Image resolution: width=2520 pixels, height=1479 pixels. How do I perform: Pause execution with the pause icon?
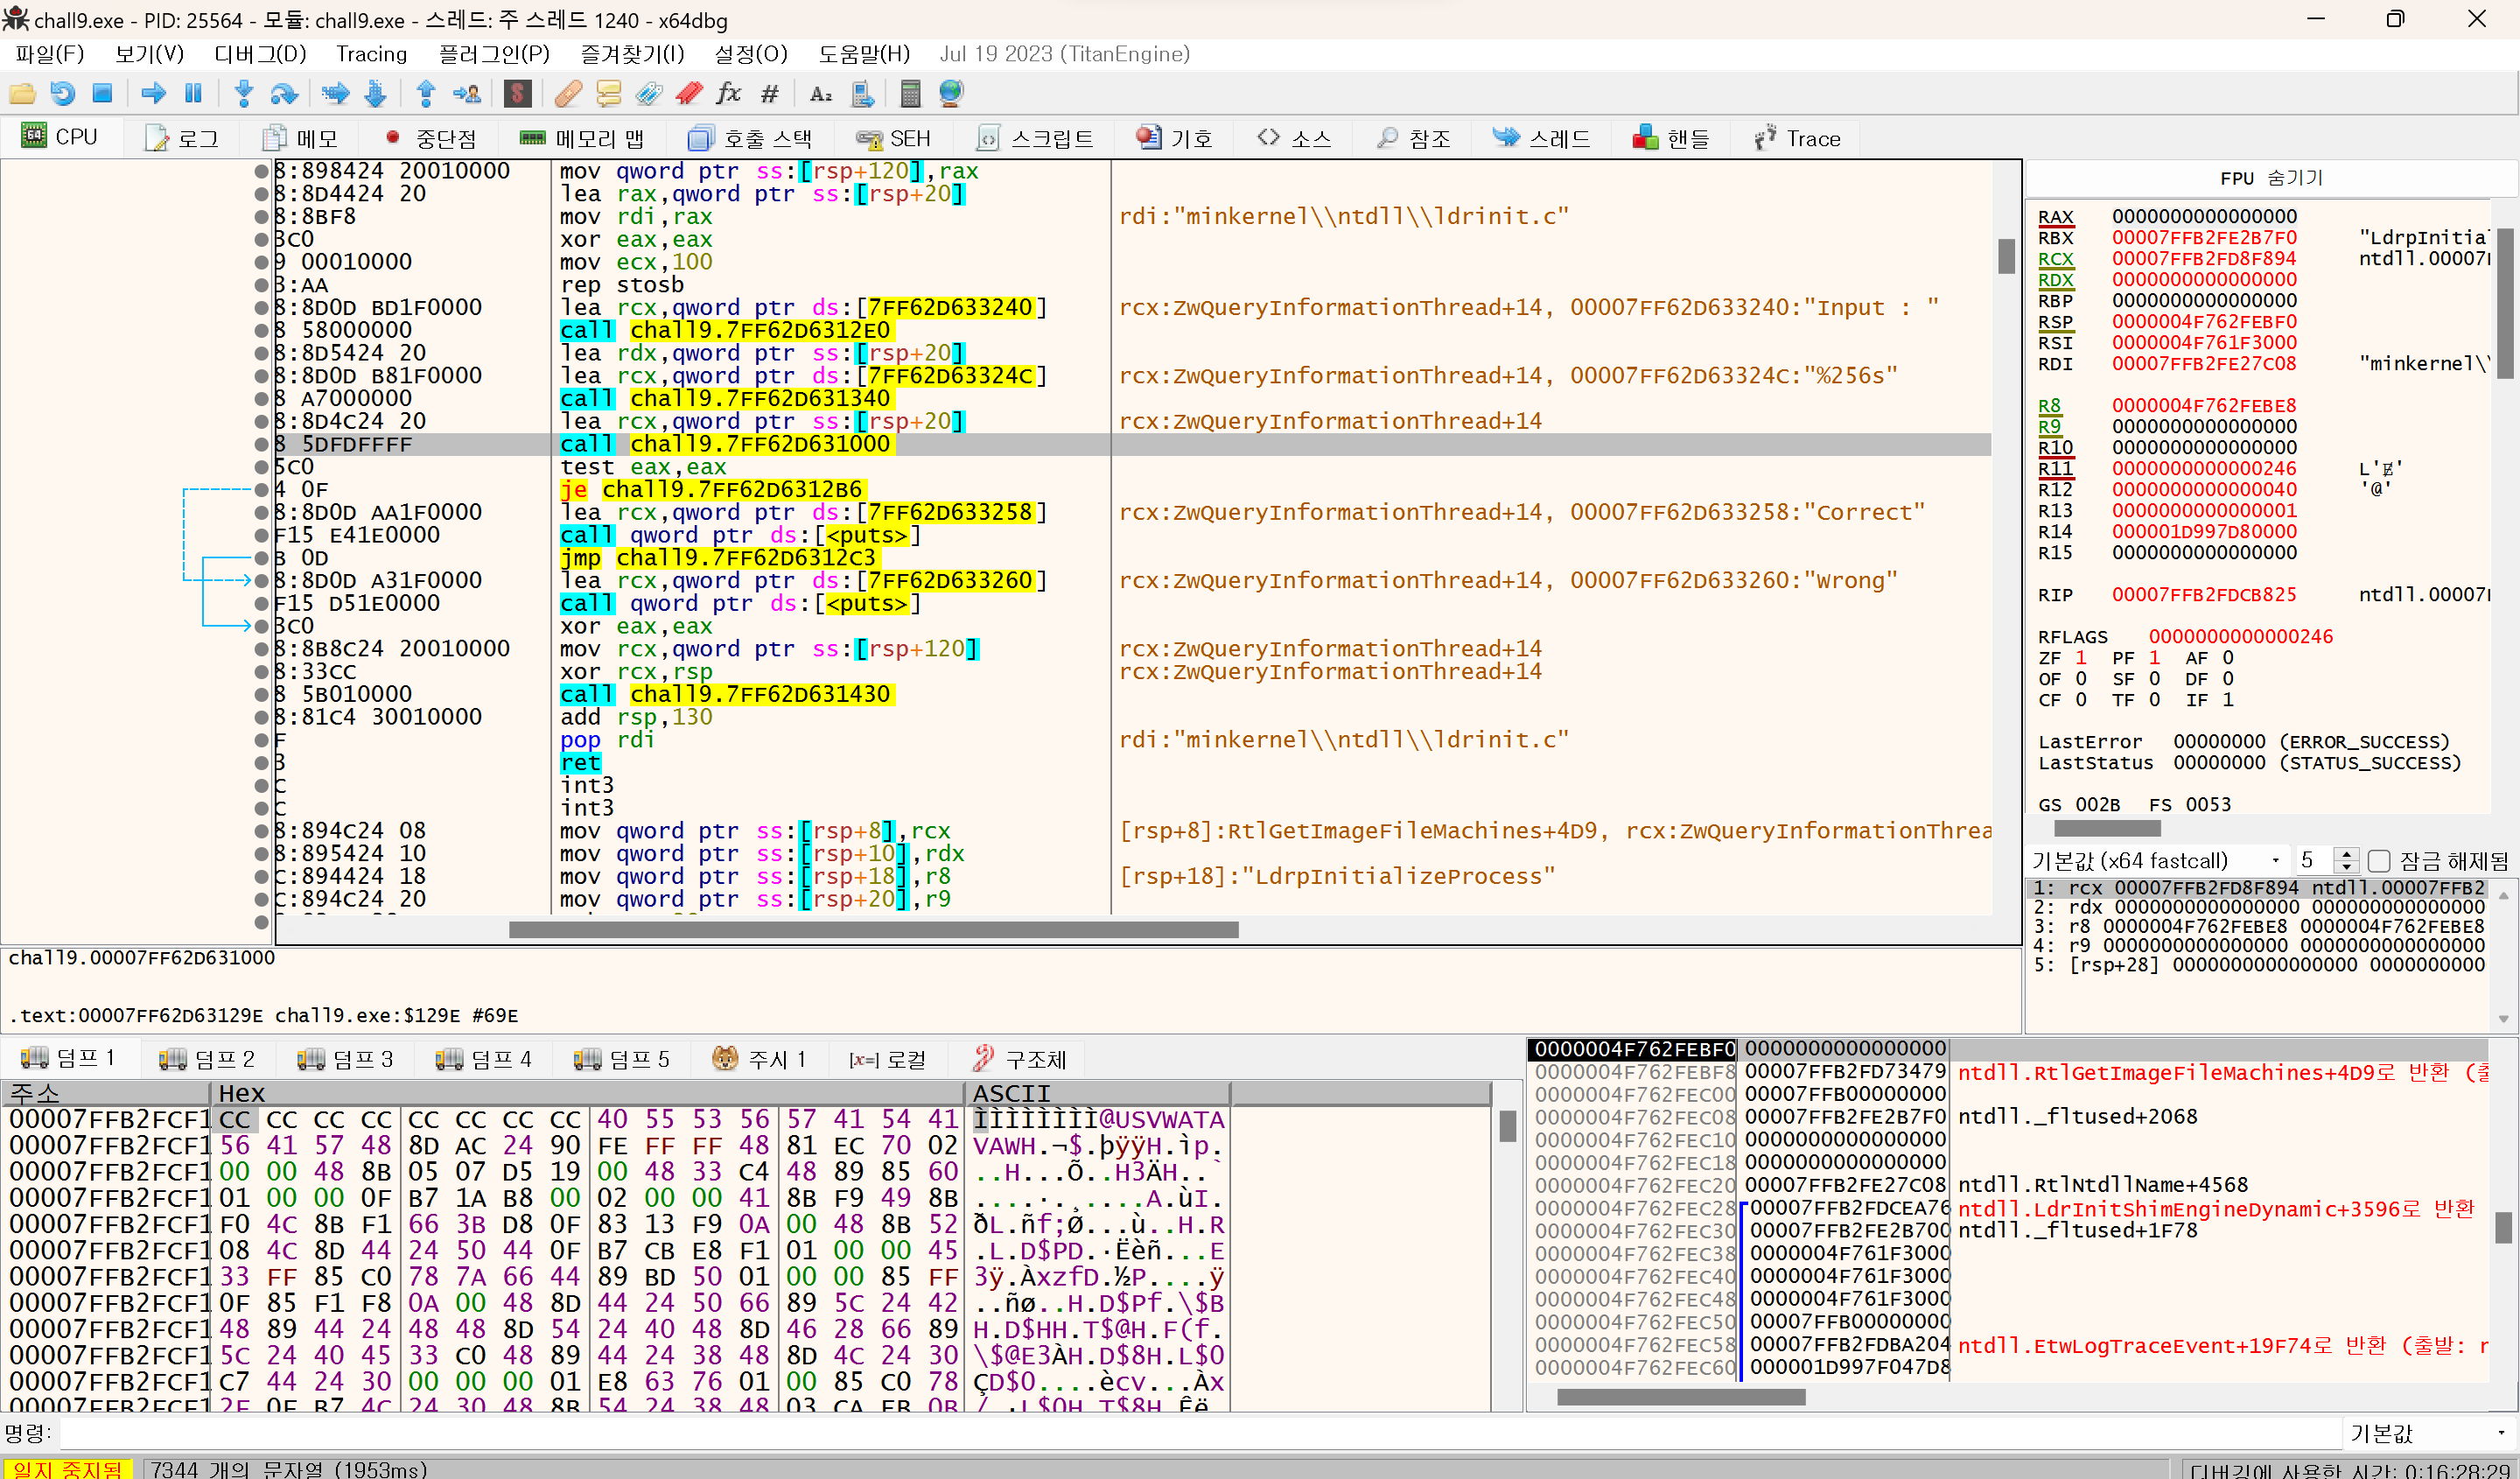[x=193, y=94]
